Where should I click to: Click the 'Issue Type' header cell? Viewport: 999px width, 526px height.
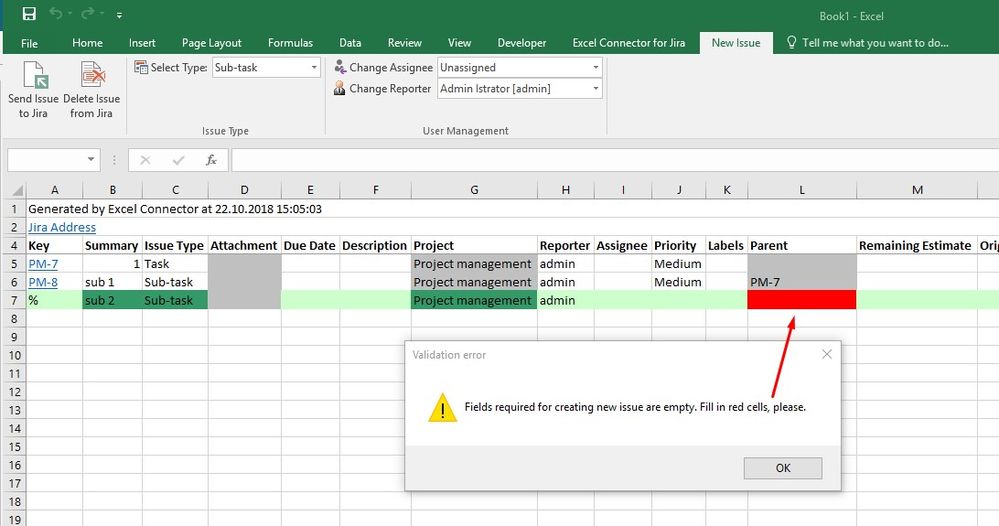(175, 245)
